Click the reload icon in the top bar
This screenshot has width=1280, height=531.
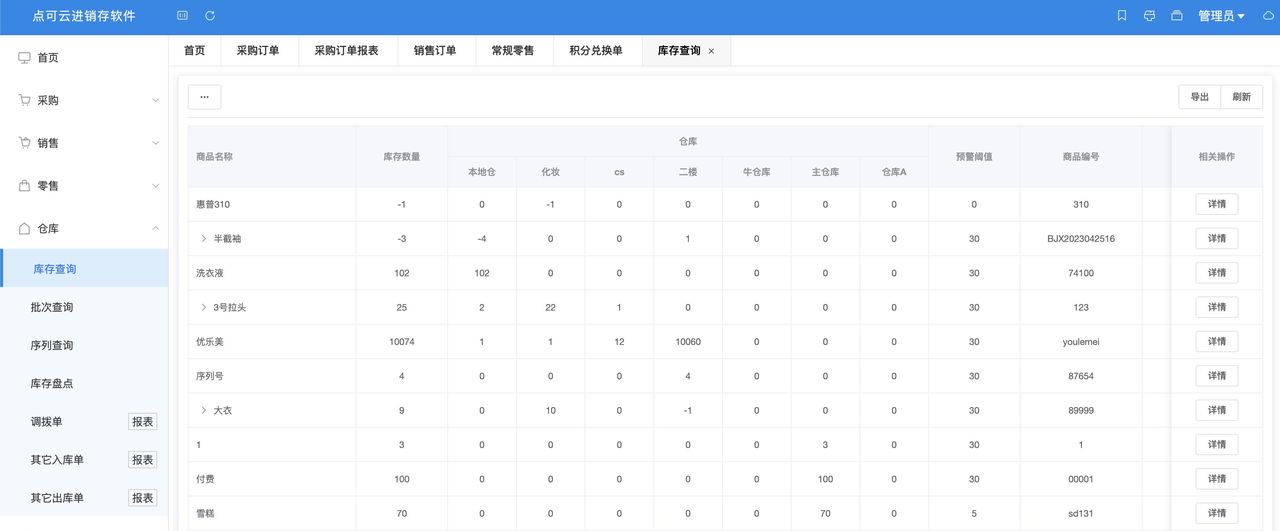[210, 16]
